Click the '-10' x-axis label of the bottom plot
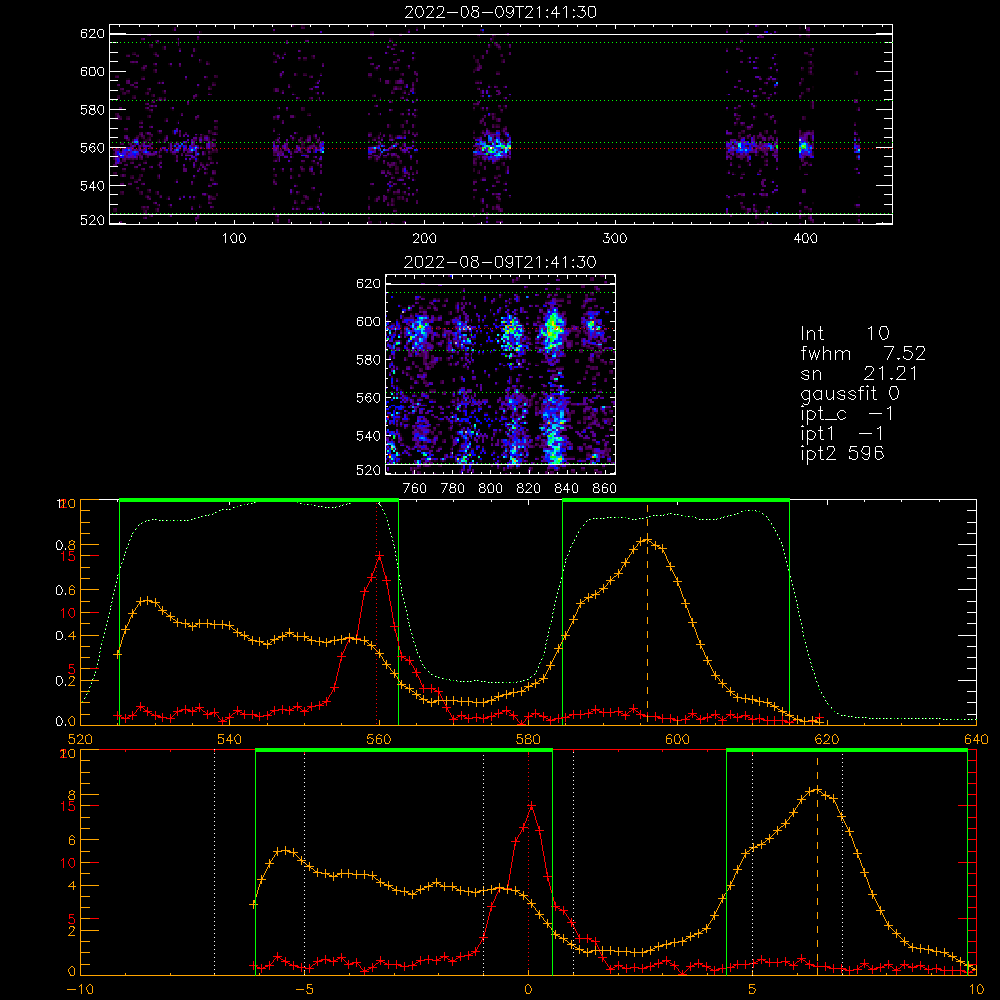The height and width of the screenshot is (1000, 1000). pos(80,990)
